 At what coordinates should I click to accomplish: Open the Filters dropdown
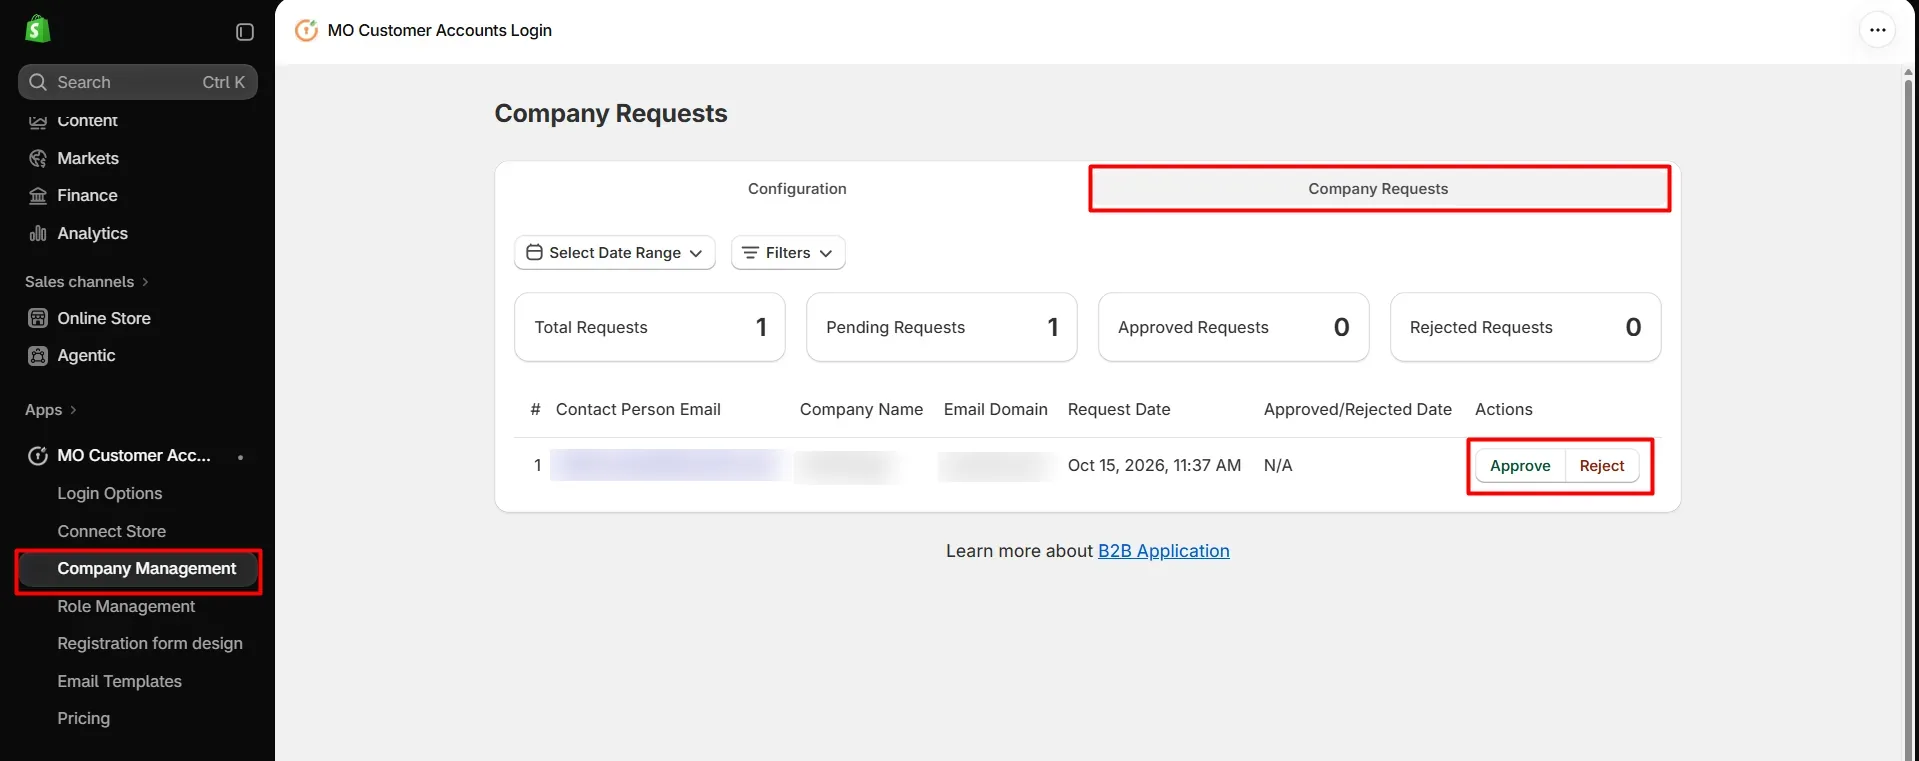tap(788, 252)
